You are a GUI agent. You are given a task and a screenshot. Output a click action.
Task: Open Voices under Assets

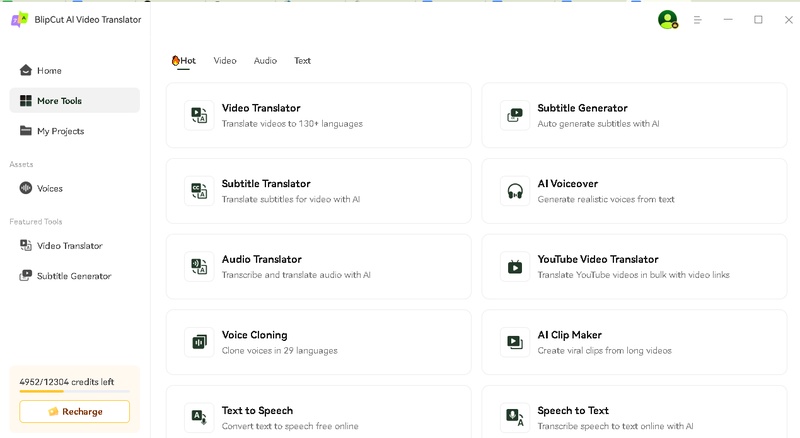point(49,188)
